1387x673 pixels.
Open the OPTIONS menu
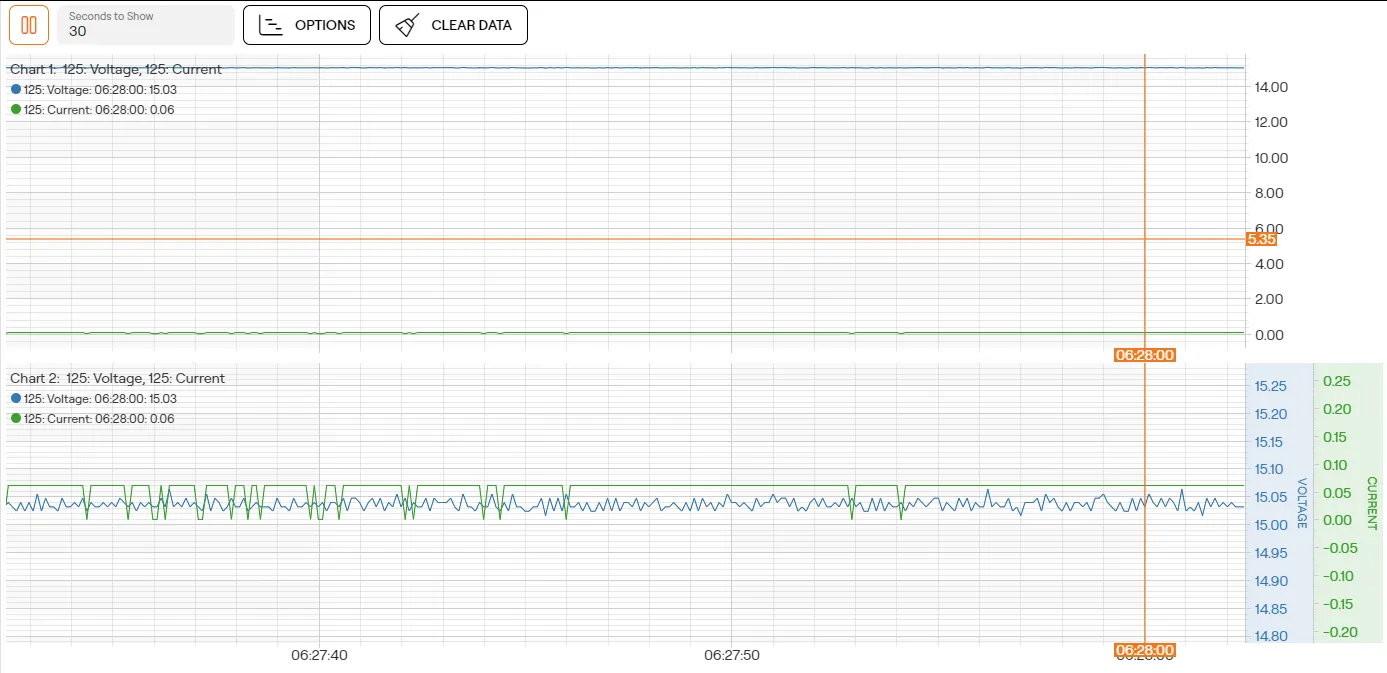pyautogui.click(x=307, y=25)
